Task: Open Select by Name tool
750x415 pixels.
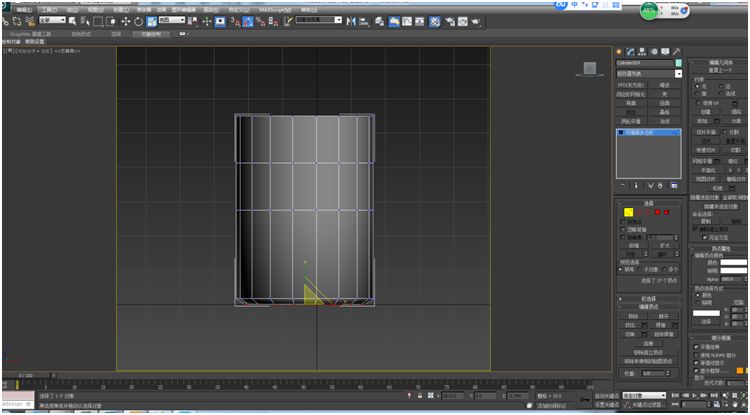Action: click(x=85, y=21)
